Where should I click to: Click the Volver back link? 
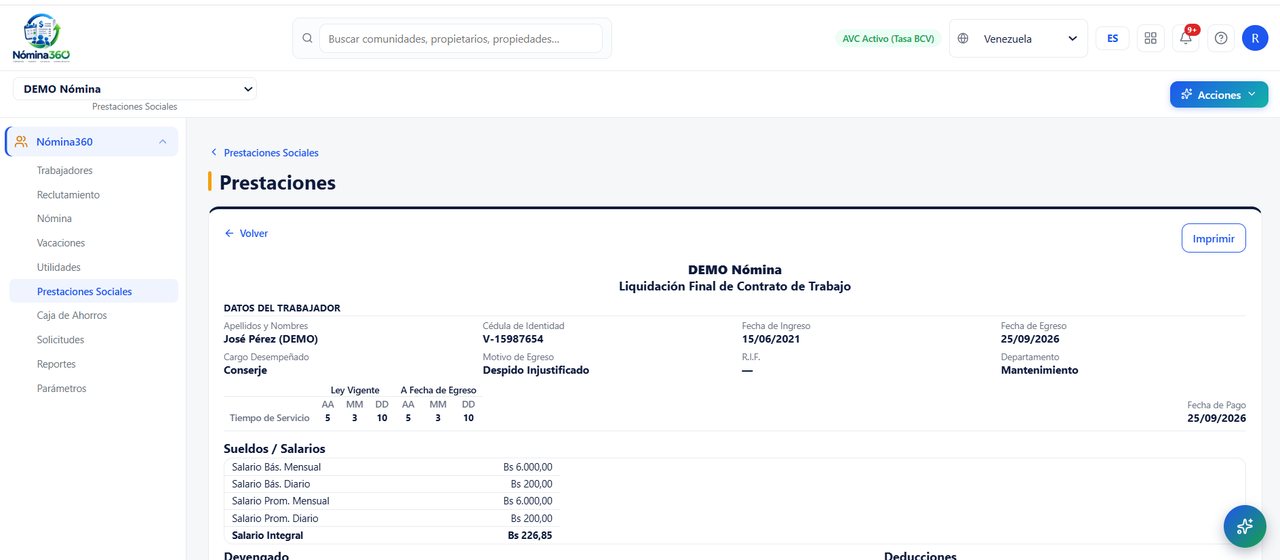[246, 233]
